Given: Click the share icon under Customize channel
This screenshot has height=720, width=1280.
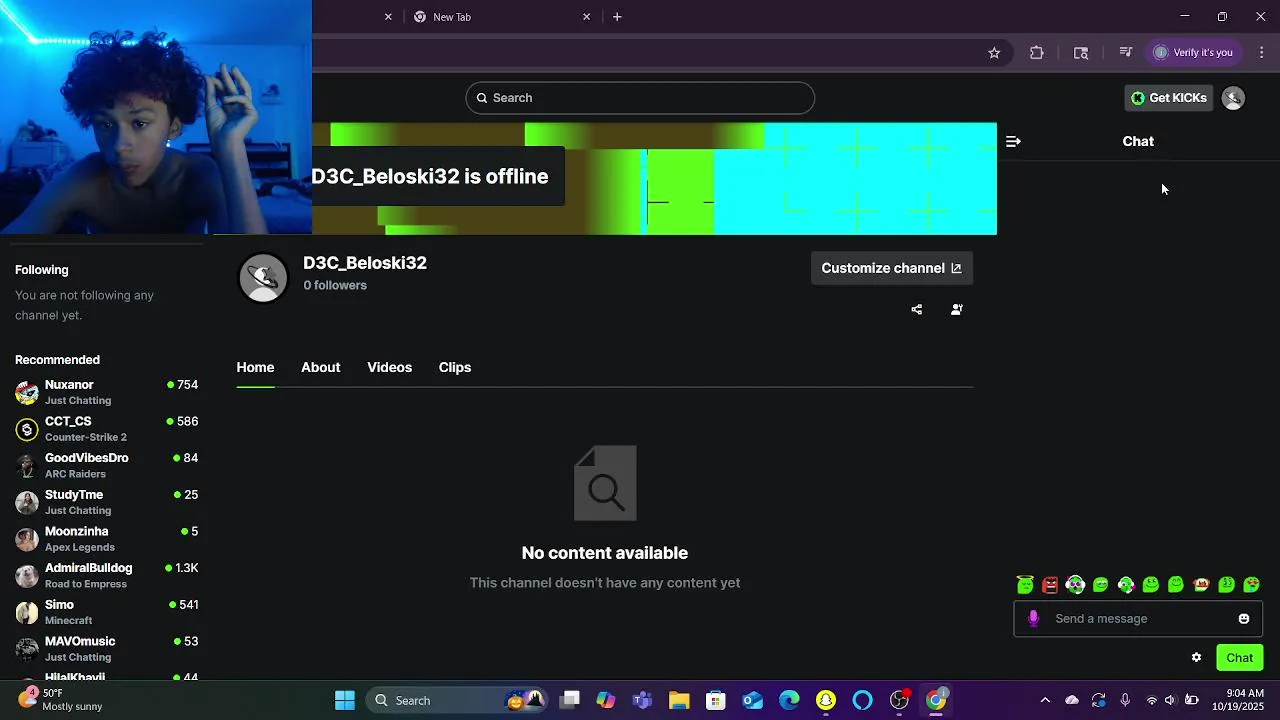Looking at the screenshot, I should click(x=917, y=310).
